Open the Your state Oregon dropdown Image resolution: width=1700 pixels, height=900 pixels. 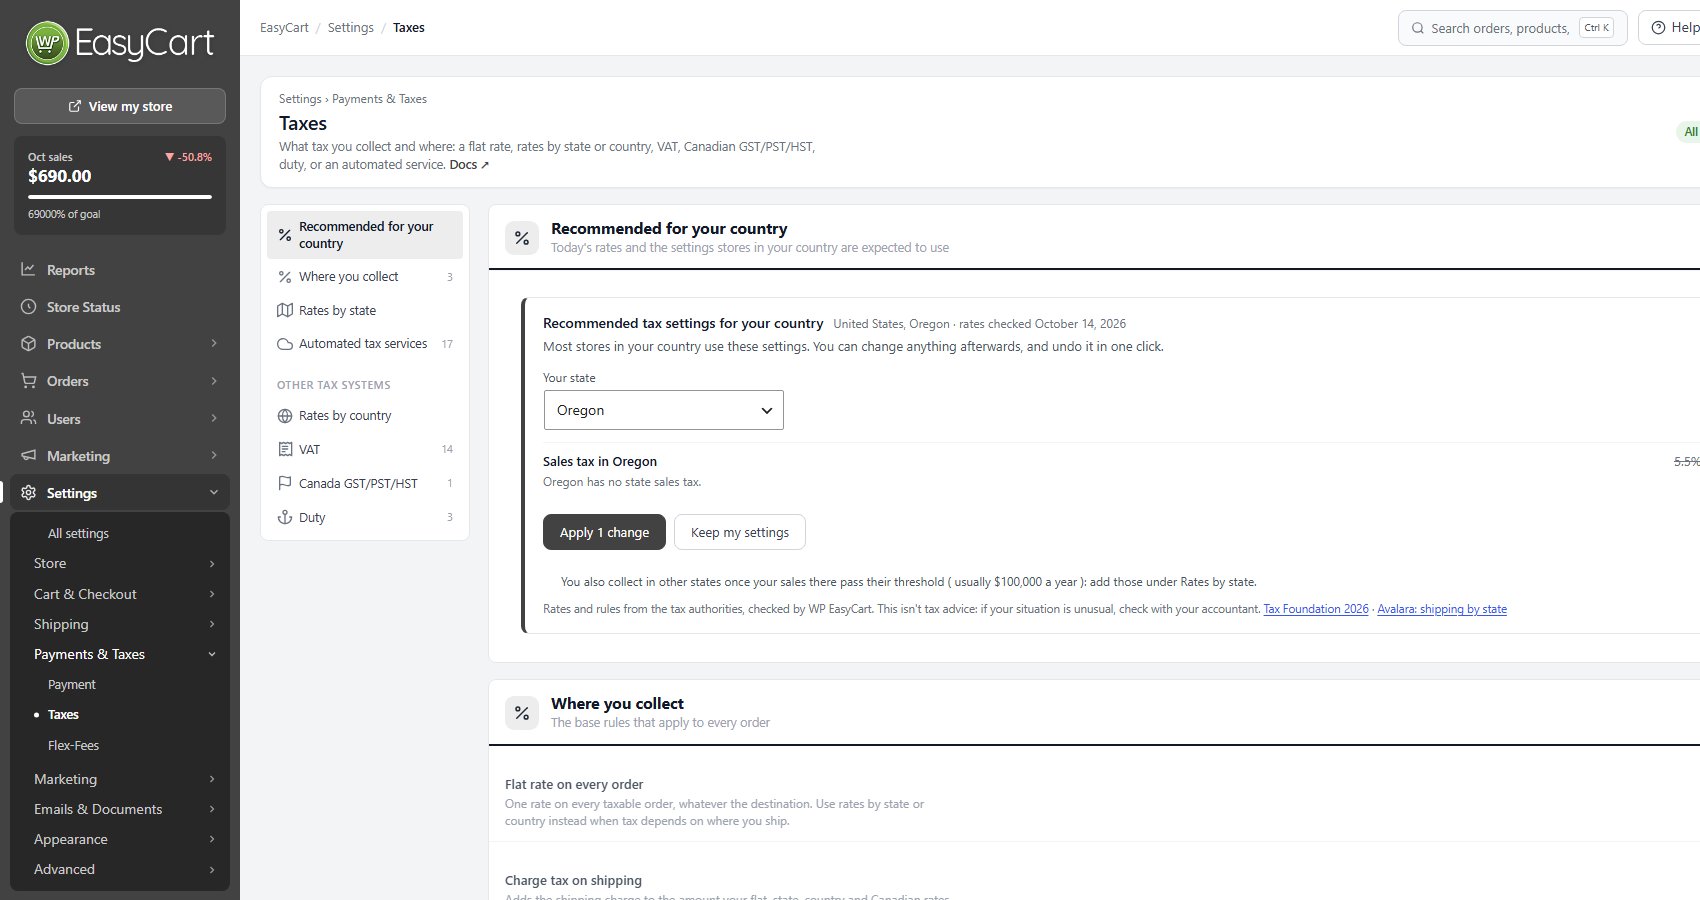click(663, 410)
